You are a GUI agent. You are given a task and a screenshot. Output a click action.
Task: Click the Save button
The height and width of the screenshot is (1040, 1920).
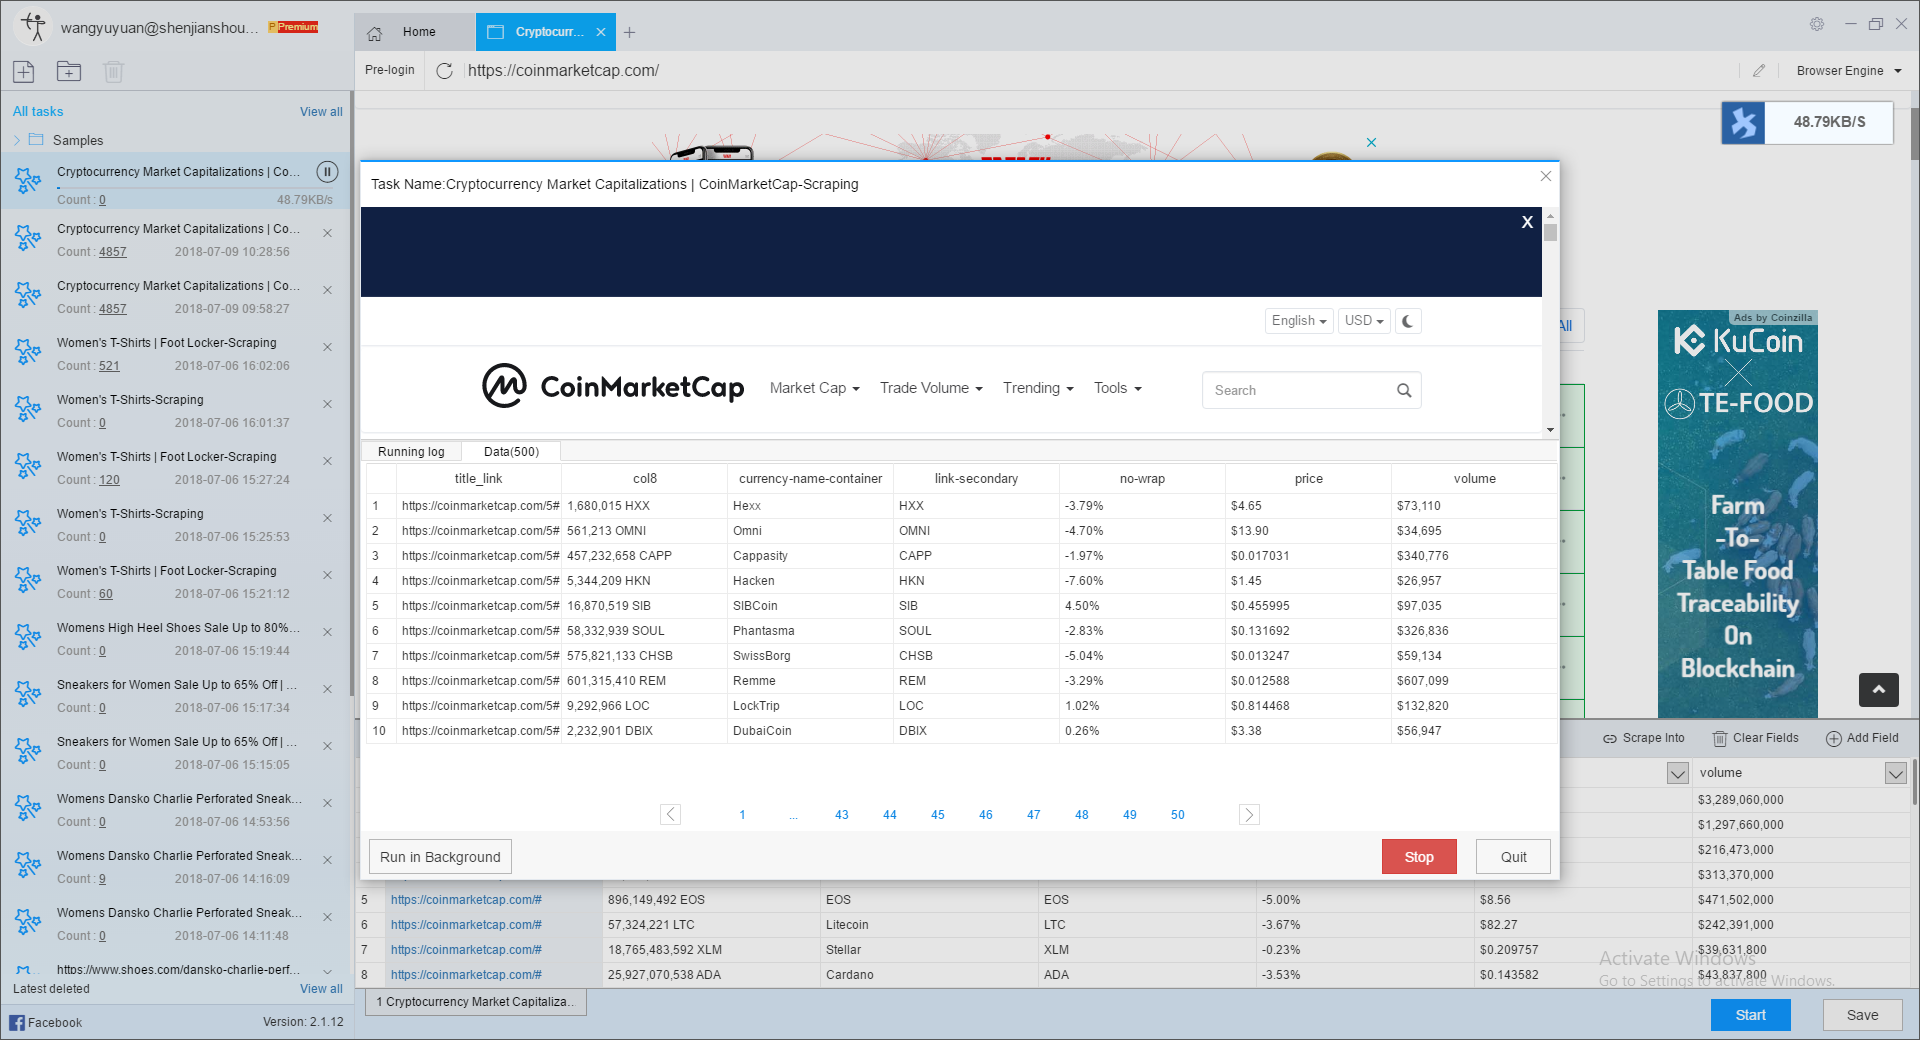(x=1862, y=1015)
